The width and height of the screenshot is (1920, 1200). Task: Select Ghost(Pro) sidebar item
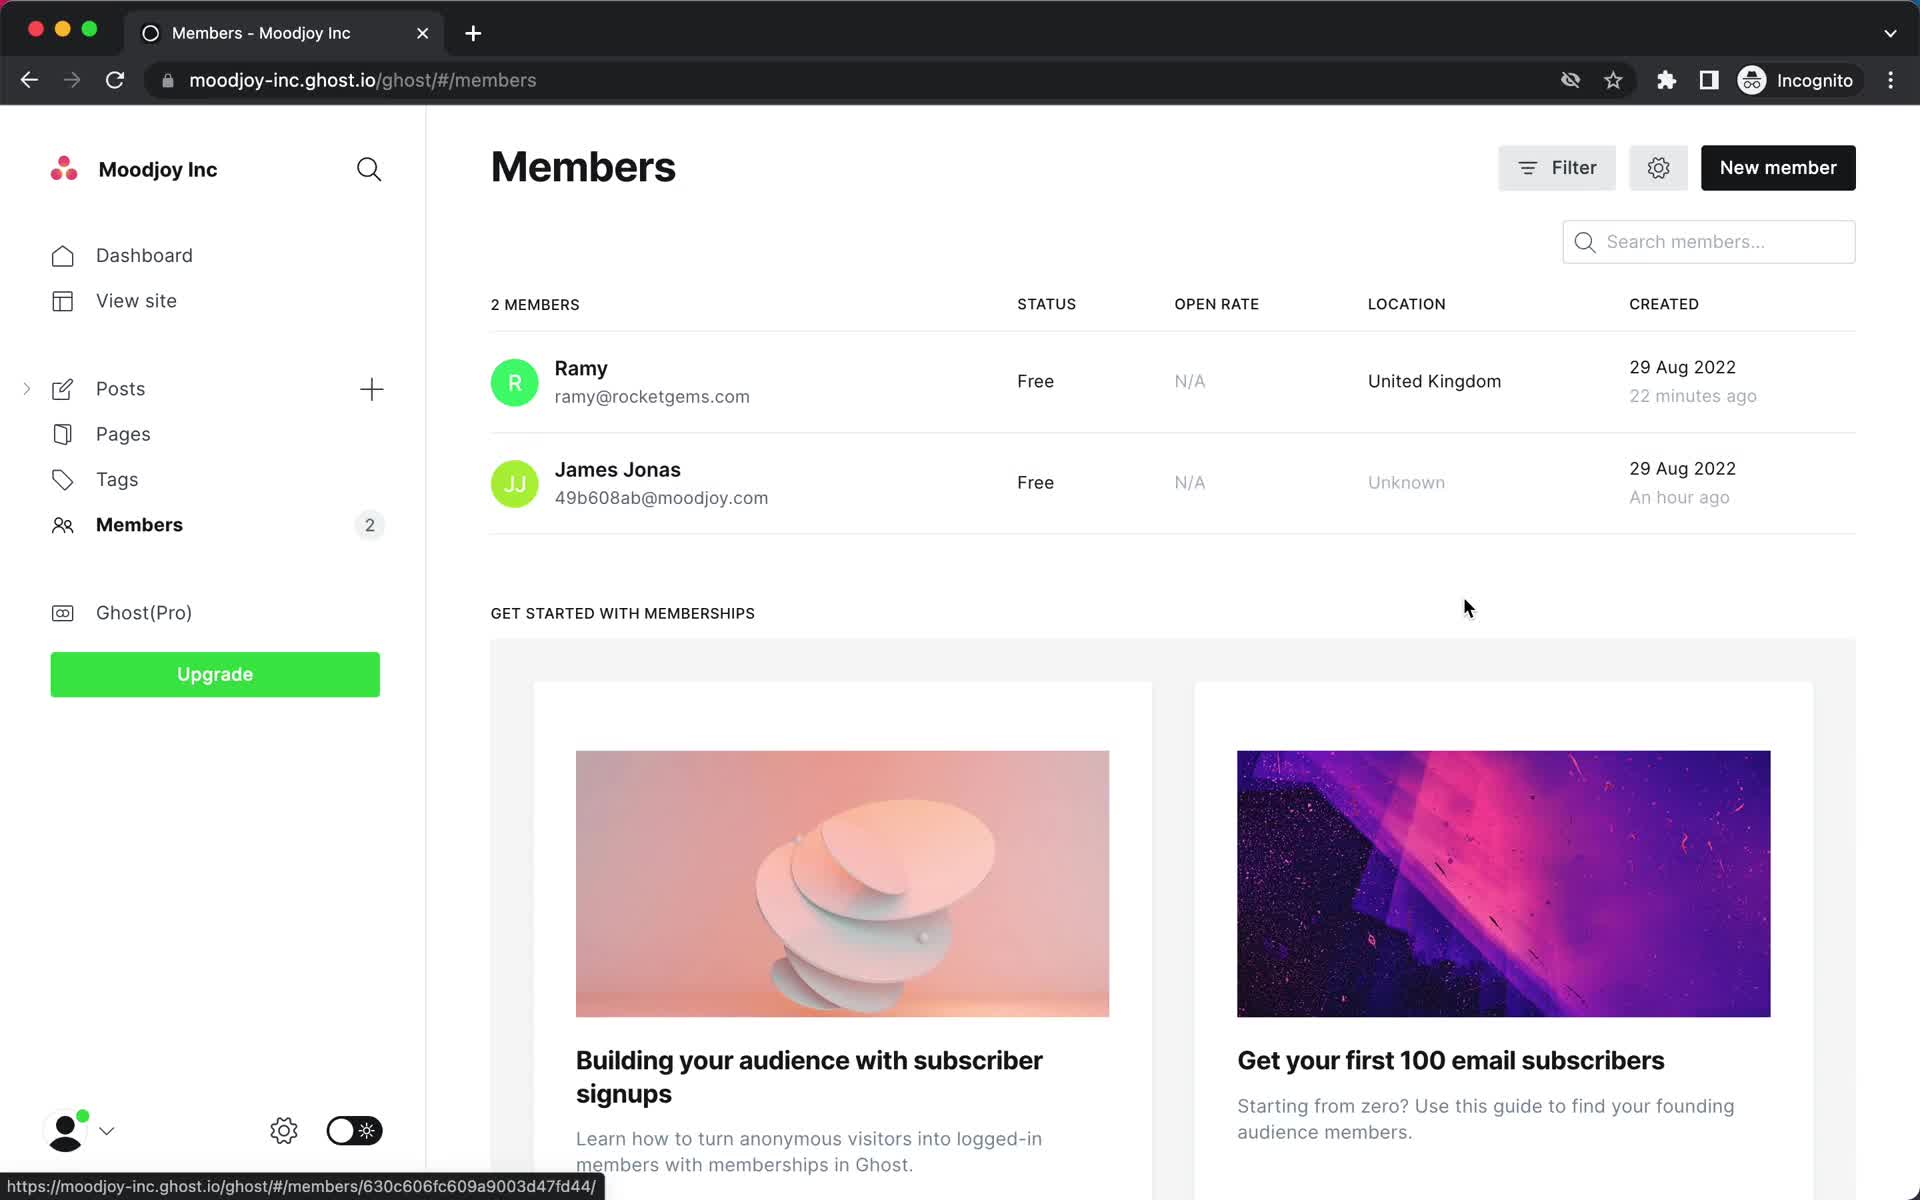point(144,612)
